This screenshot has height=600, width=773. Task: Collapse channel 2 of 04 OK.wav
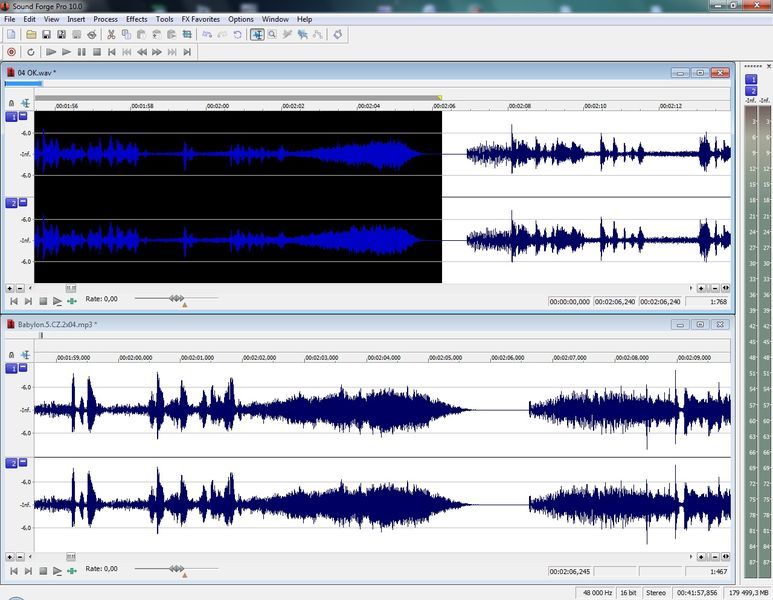[x=23, y=202]
